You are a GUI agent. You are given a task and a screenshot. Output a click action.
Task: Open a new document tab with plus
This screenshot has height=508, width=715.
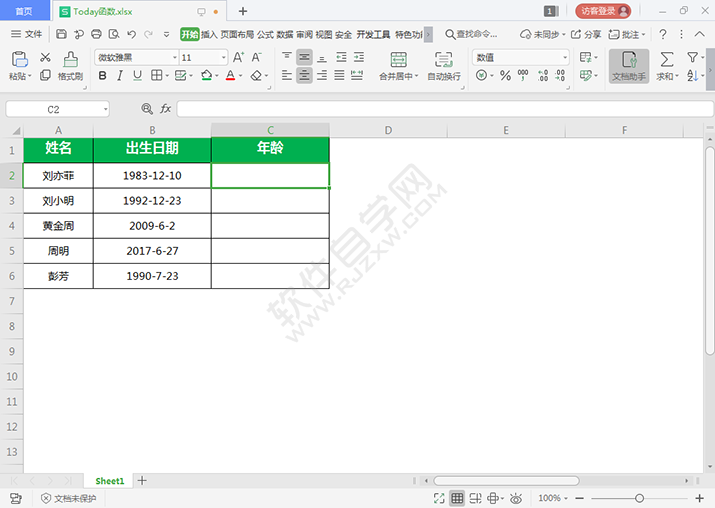pos(243,11)
